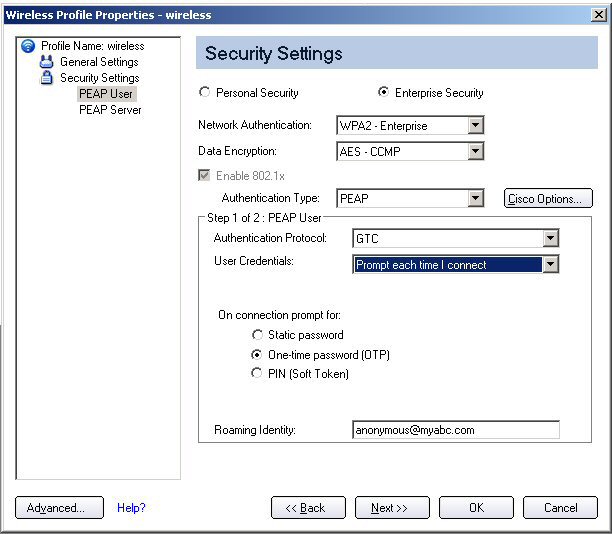
Task: Click the Next >> button
Action: pyautogui.click(x=392, y=507)
